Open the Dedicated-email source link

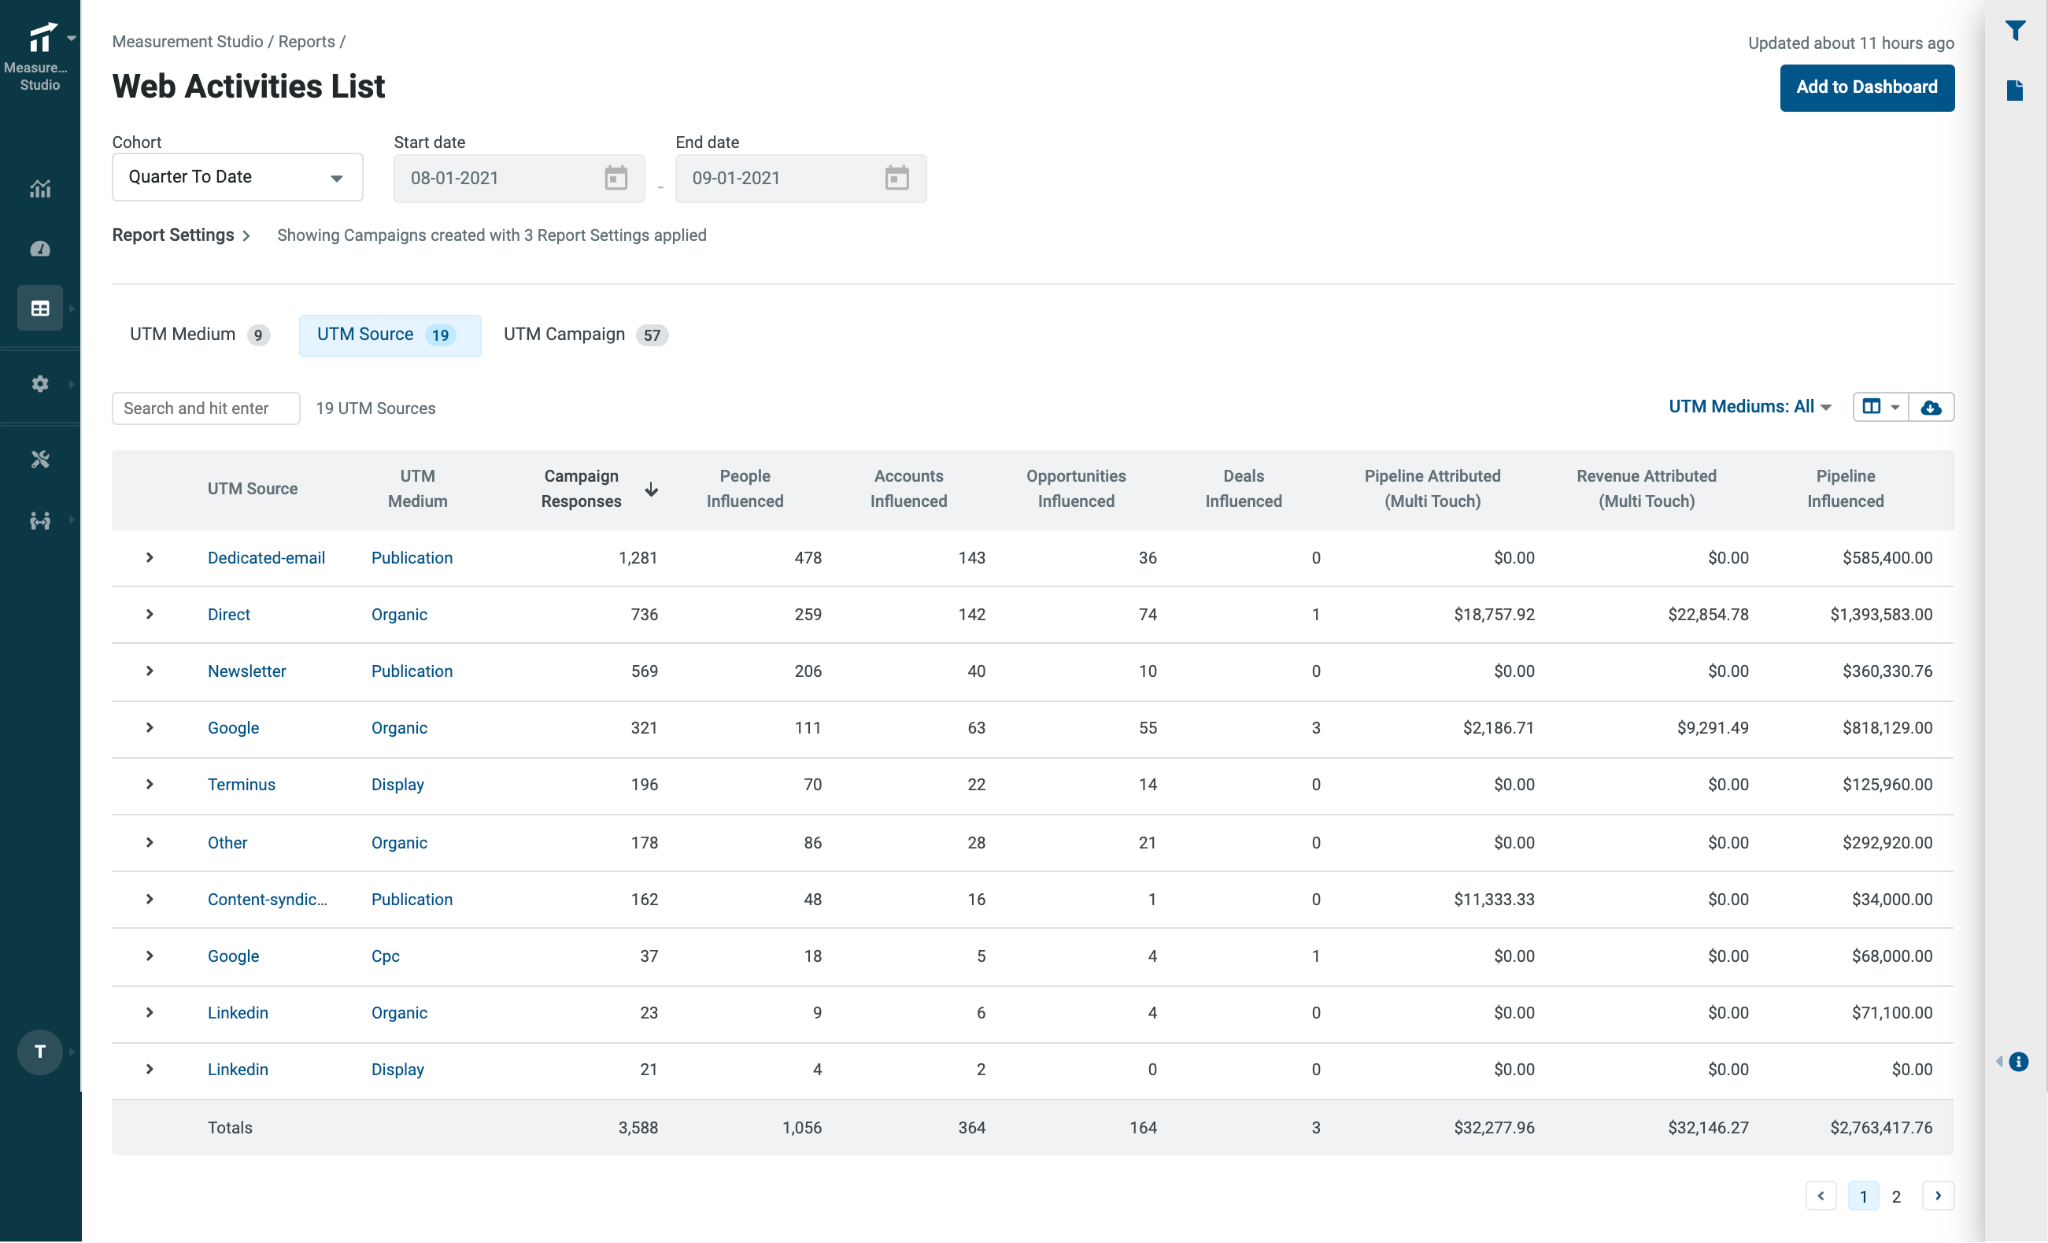tap(266, 558)
